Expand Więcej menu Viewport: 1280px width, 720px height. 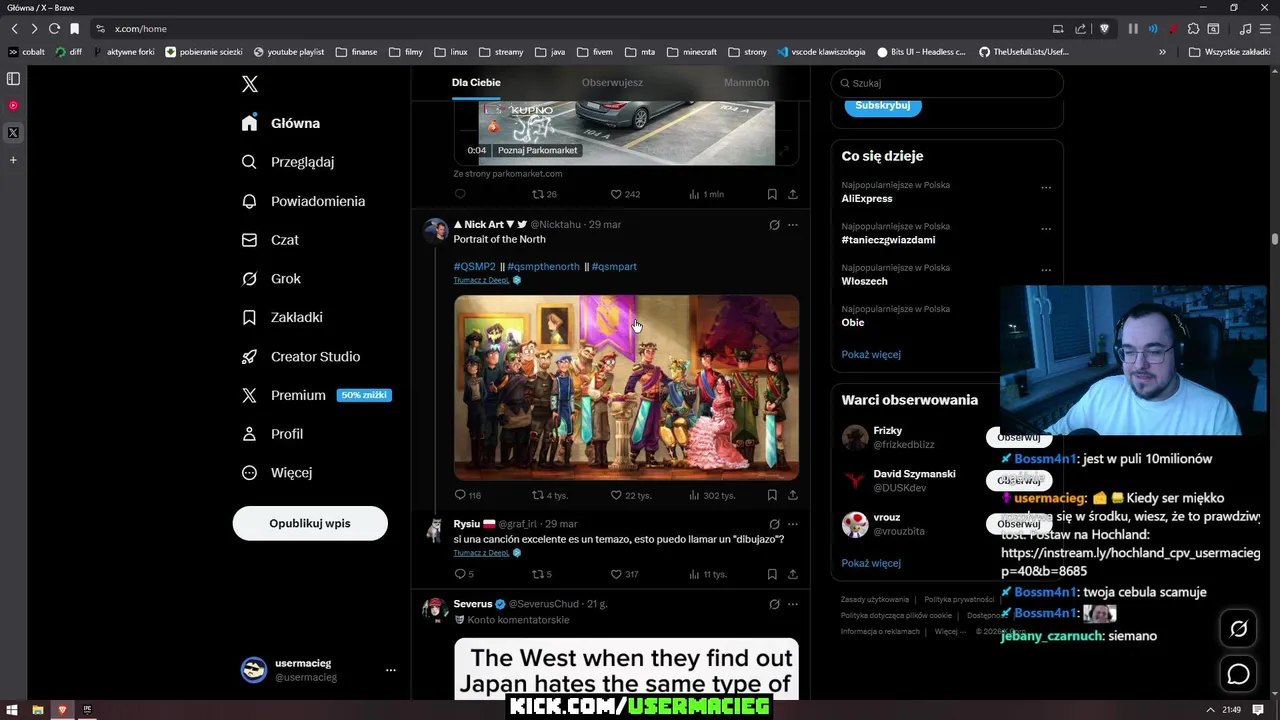[278, 473]
